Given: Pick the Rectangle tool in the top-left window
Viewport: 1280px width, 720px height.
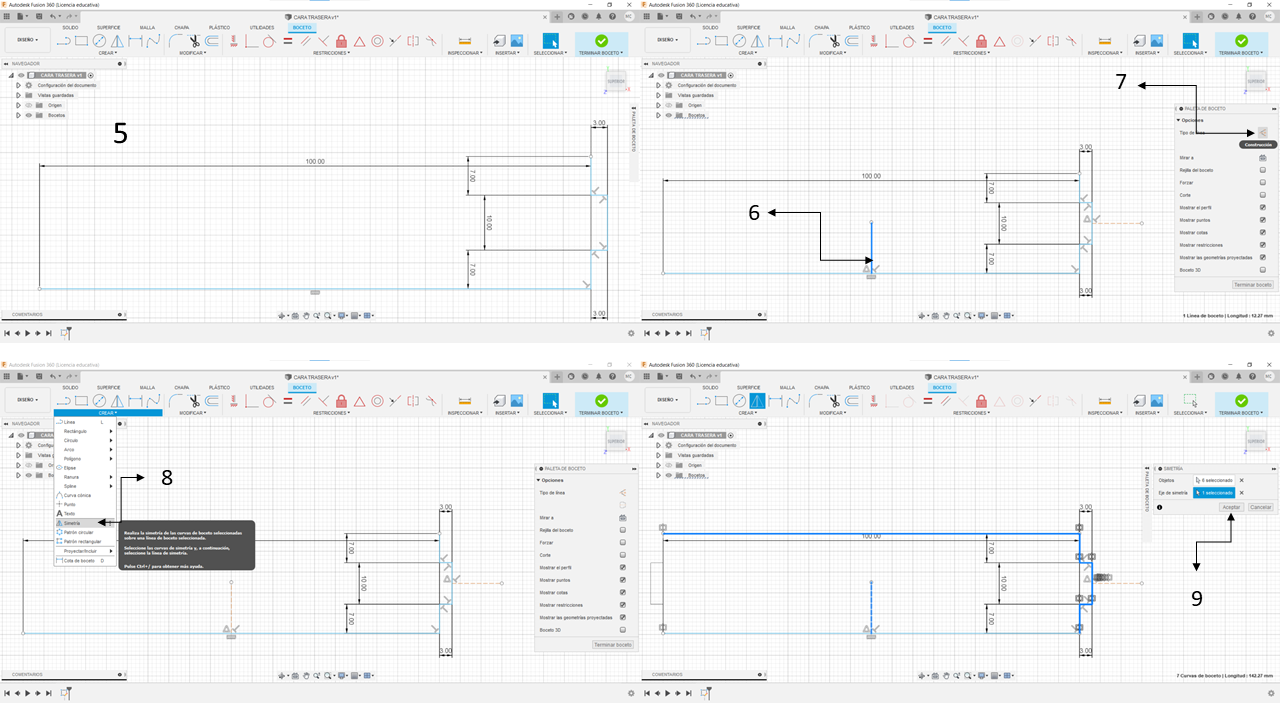Looking at the screenshot, I should coord(82,41).
